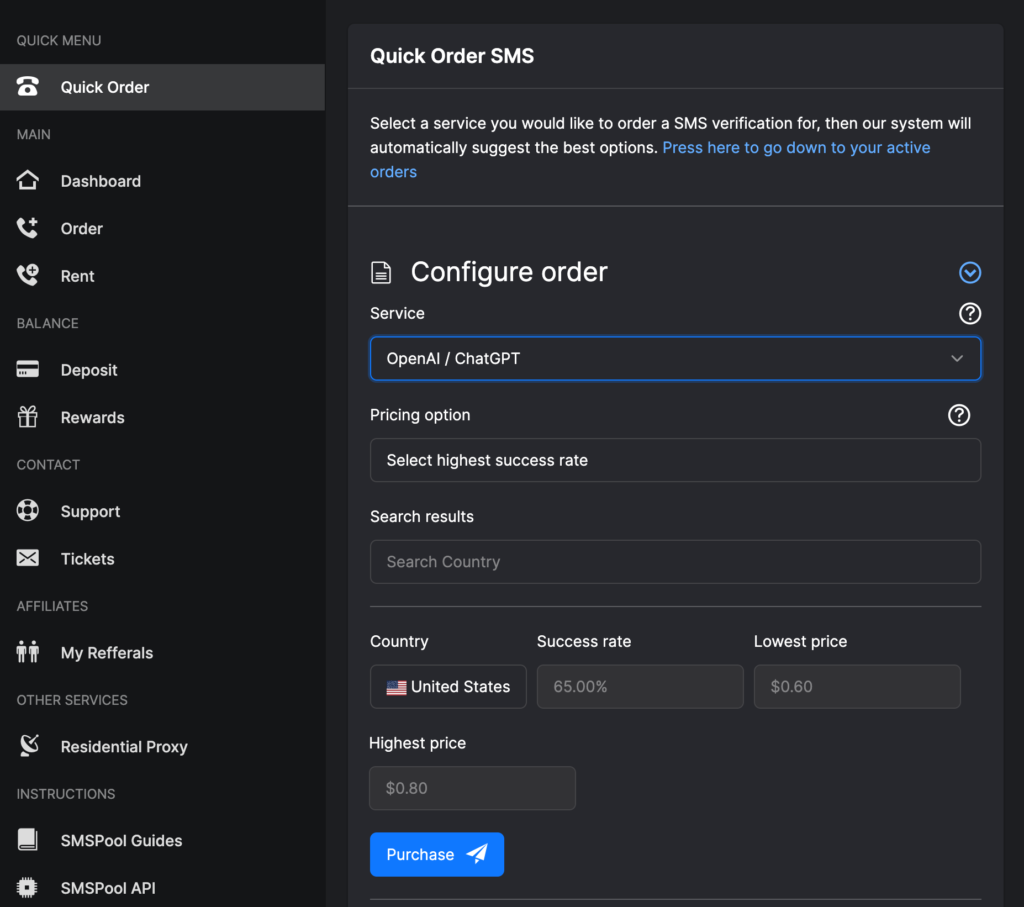Click the Residential Proxy satellite dish icon
The width and height of the screenshot is (1024, 907).
(x=29, y=746)
